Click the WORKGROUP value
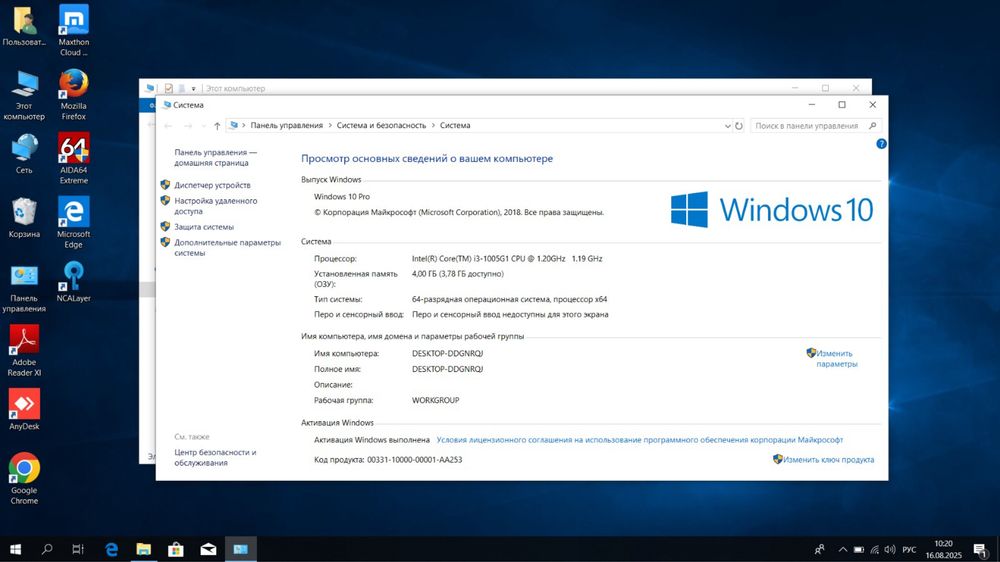Screen dimensions: 1000x562 435,401
